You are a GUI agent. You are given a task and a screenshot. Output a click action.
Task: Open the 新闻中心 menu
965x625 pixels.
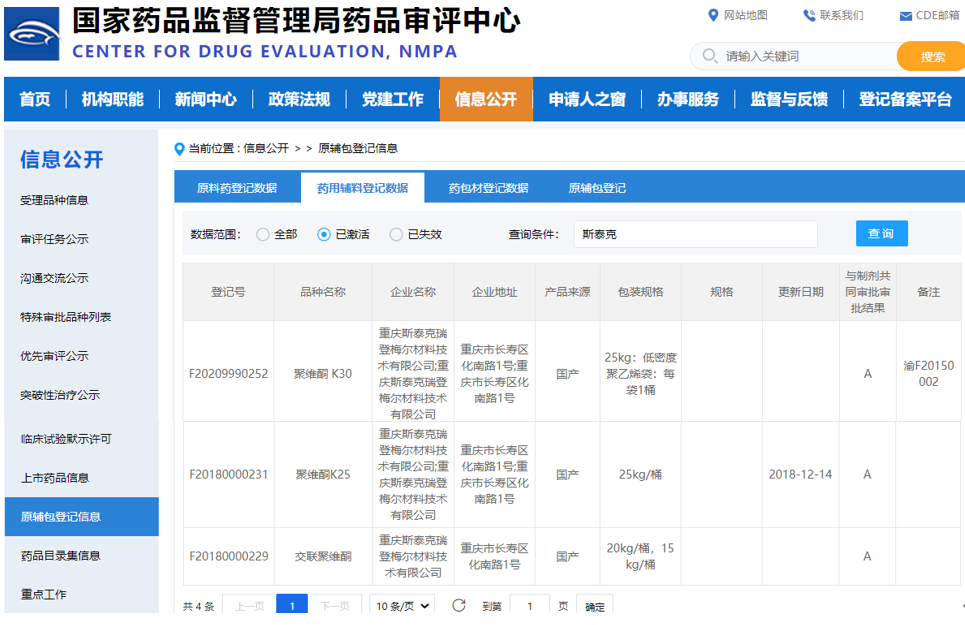pos(206,99)
